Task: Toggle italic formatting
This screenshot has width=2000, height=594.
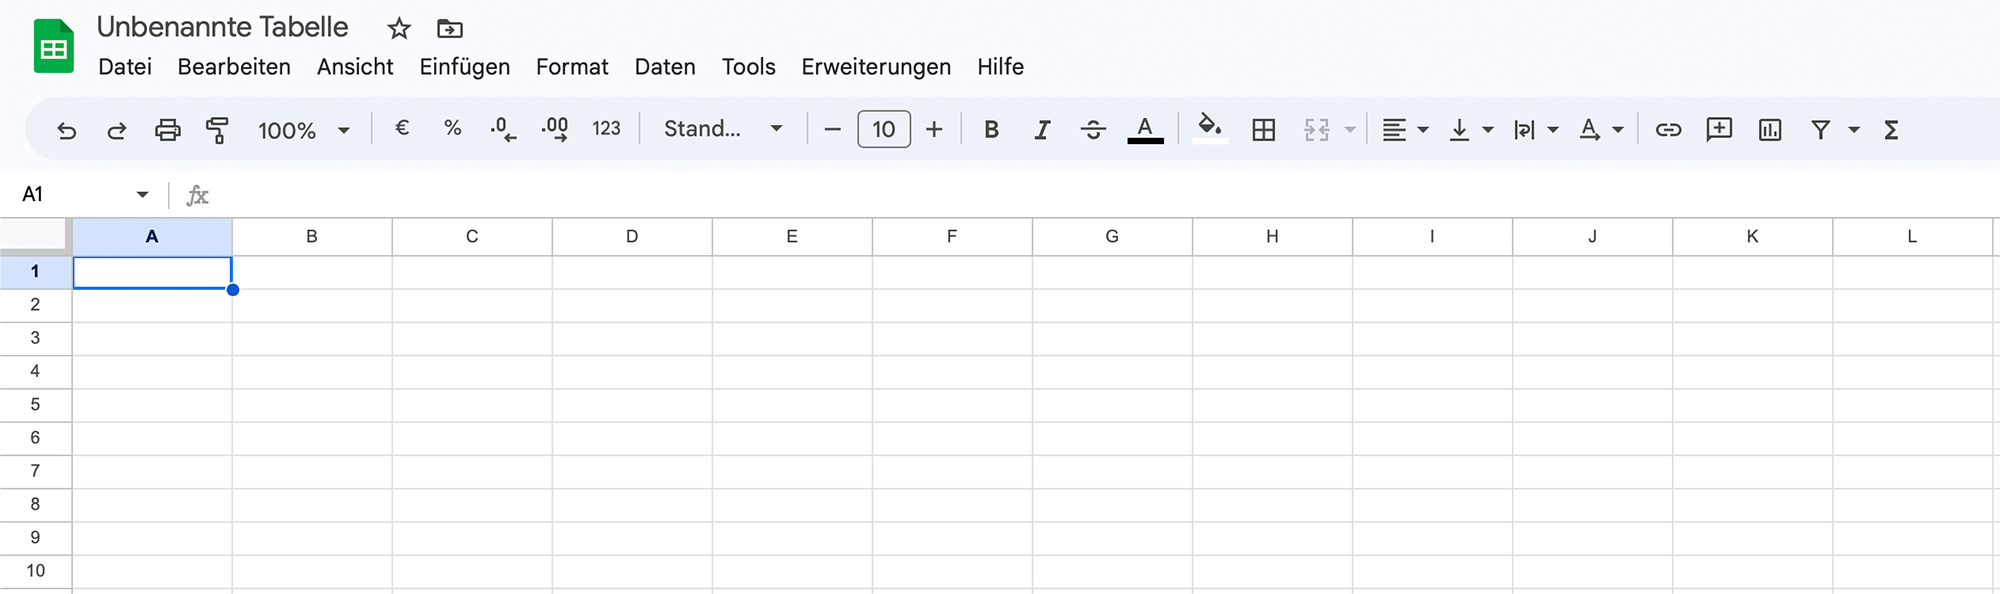Action: pos(1042,130)
